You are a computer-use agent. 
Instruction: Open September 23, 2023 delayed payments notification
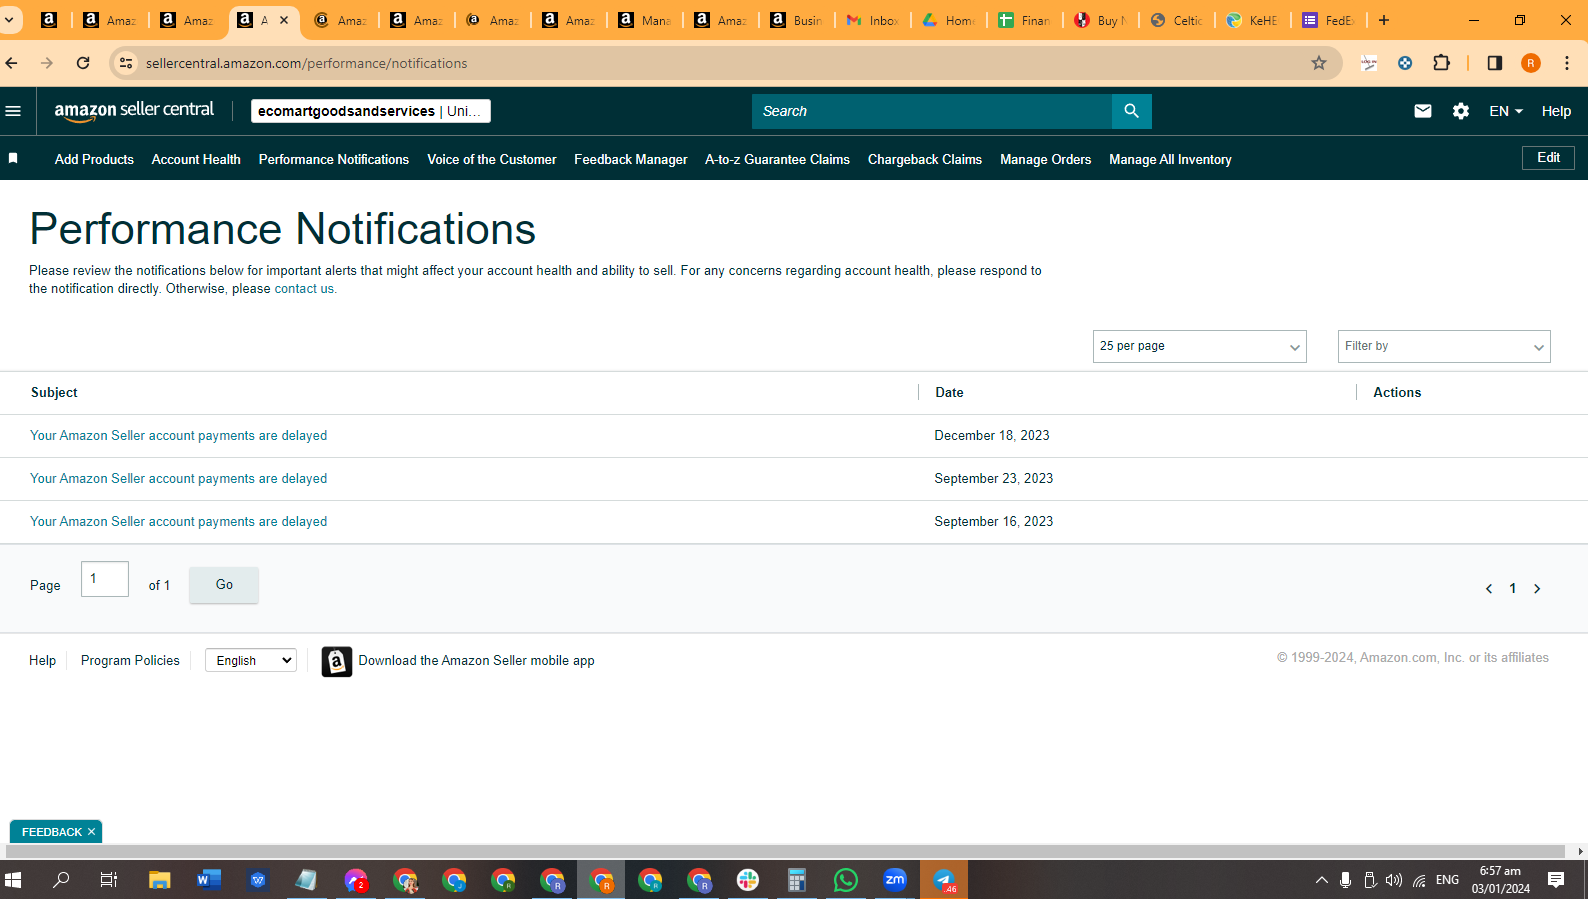pos(179,479)
